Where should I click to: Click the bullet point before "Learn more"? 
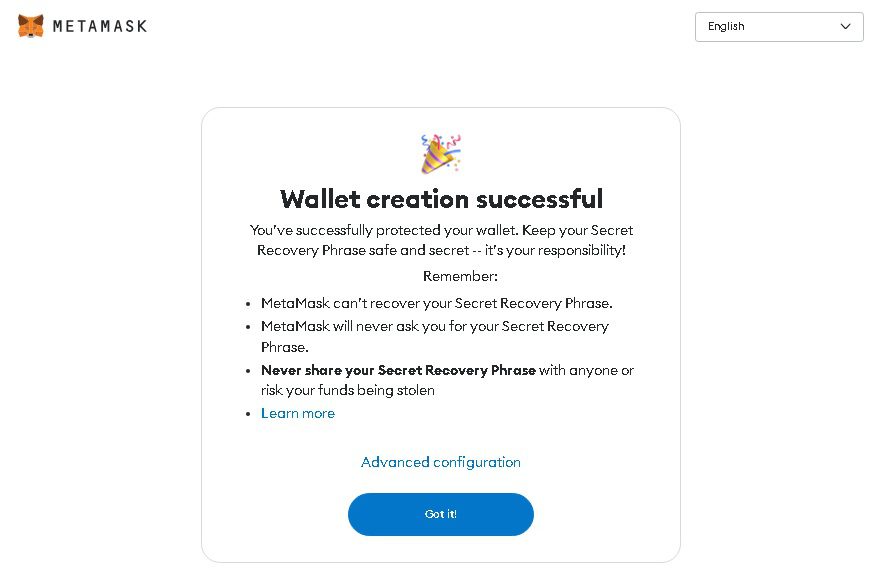[x=249, y=414]
